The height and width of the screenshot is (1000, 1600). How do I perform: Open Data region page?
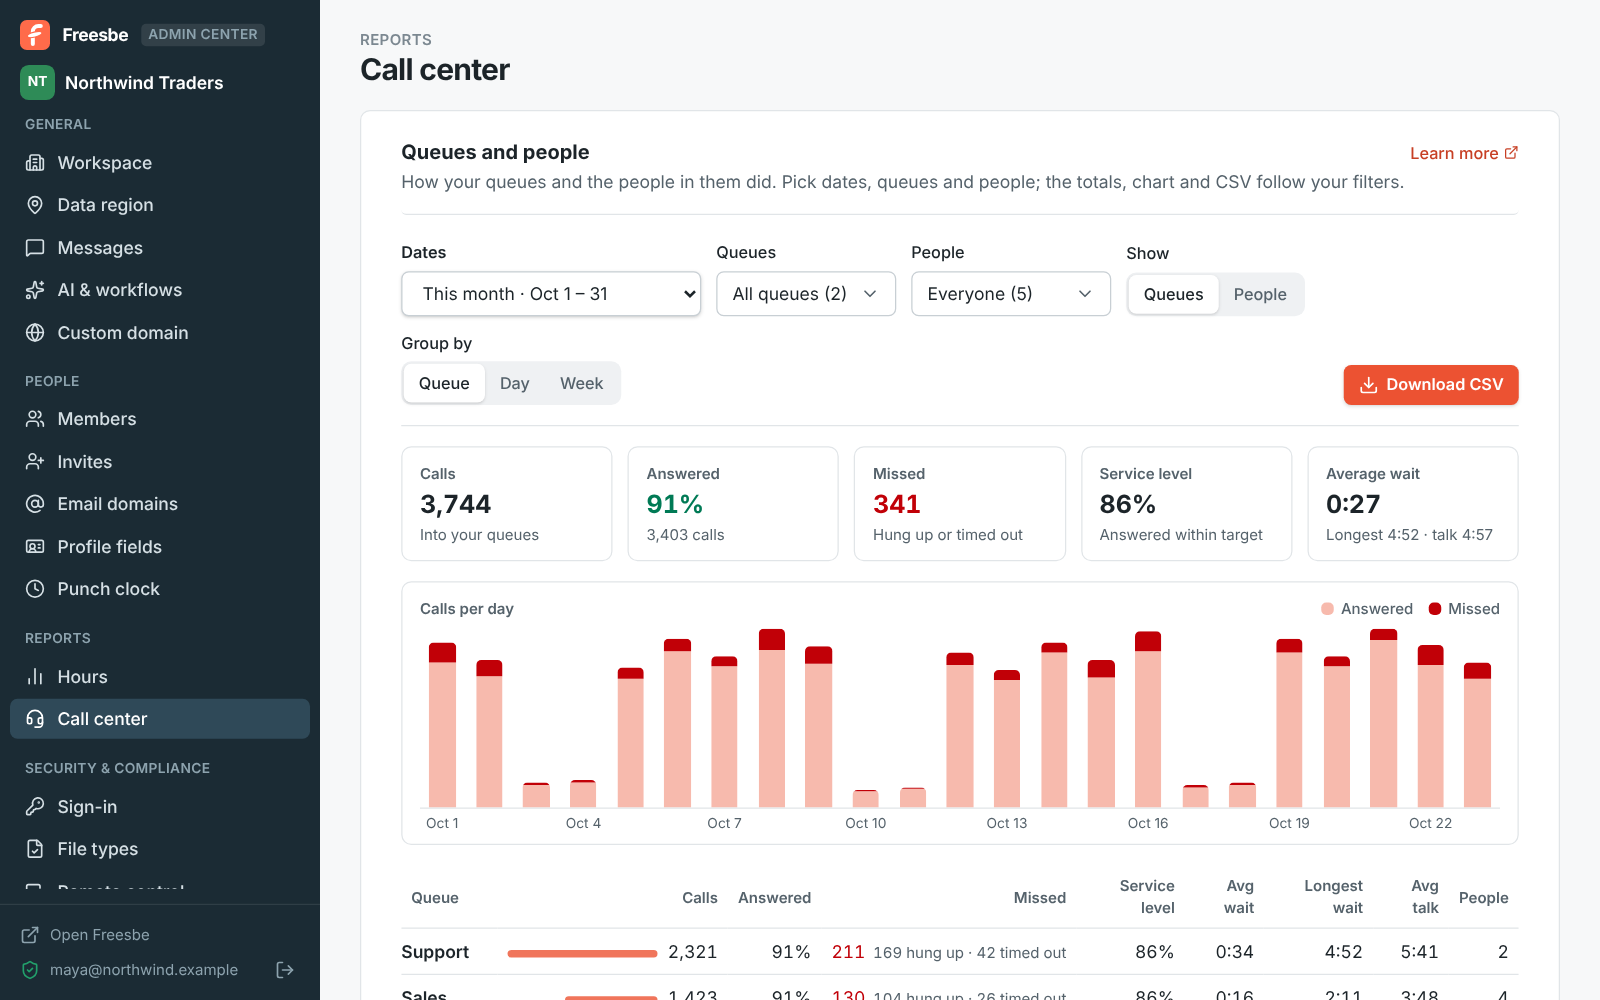(x=160, y=205)
